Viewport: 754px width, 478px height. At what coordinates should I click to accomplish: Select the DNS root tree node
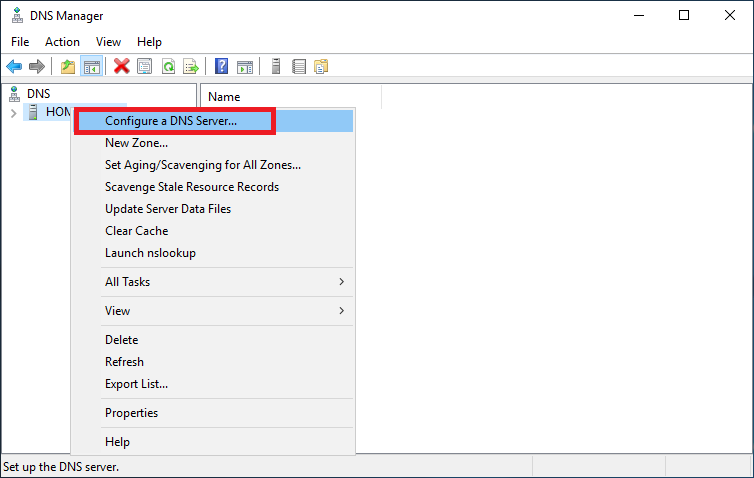(x=37, y=94)
